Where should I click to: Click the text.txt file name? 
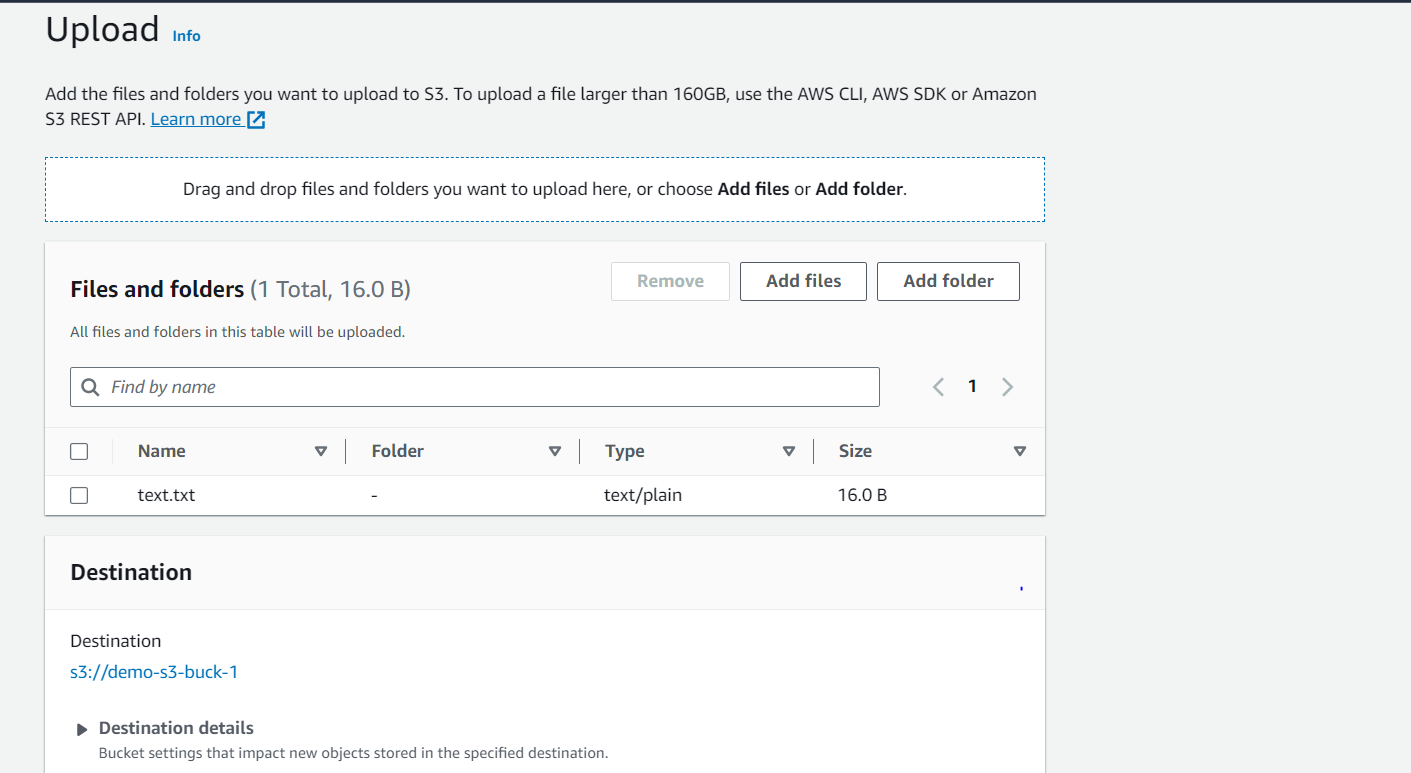pyautogui.click(x=166, y=495)
